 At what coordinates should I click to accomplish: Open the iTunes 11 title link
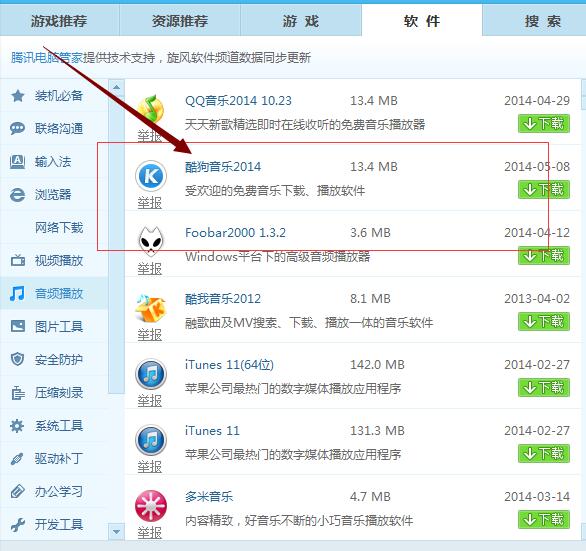(x=212, y=430)
